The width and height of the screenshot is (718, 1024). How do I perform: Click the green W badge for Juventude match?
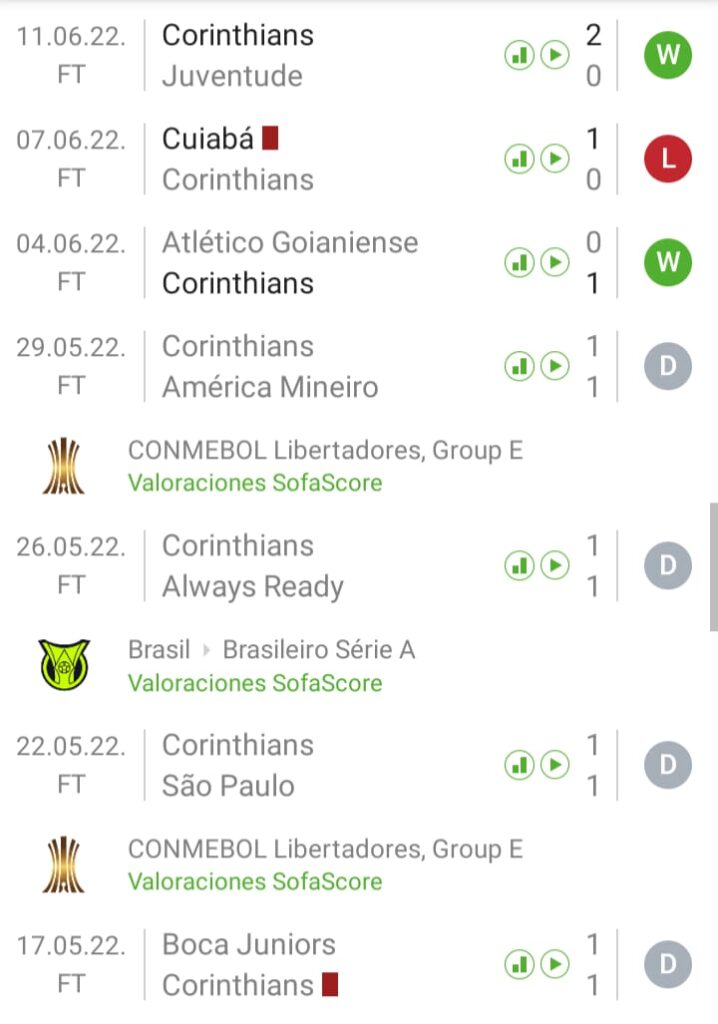[667, 55]
